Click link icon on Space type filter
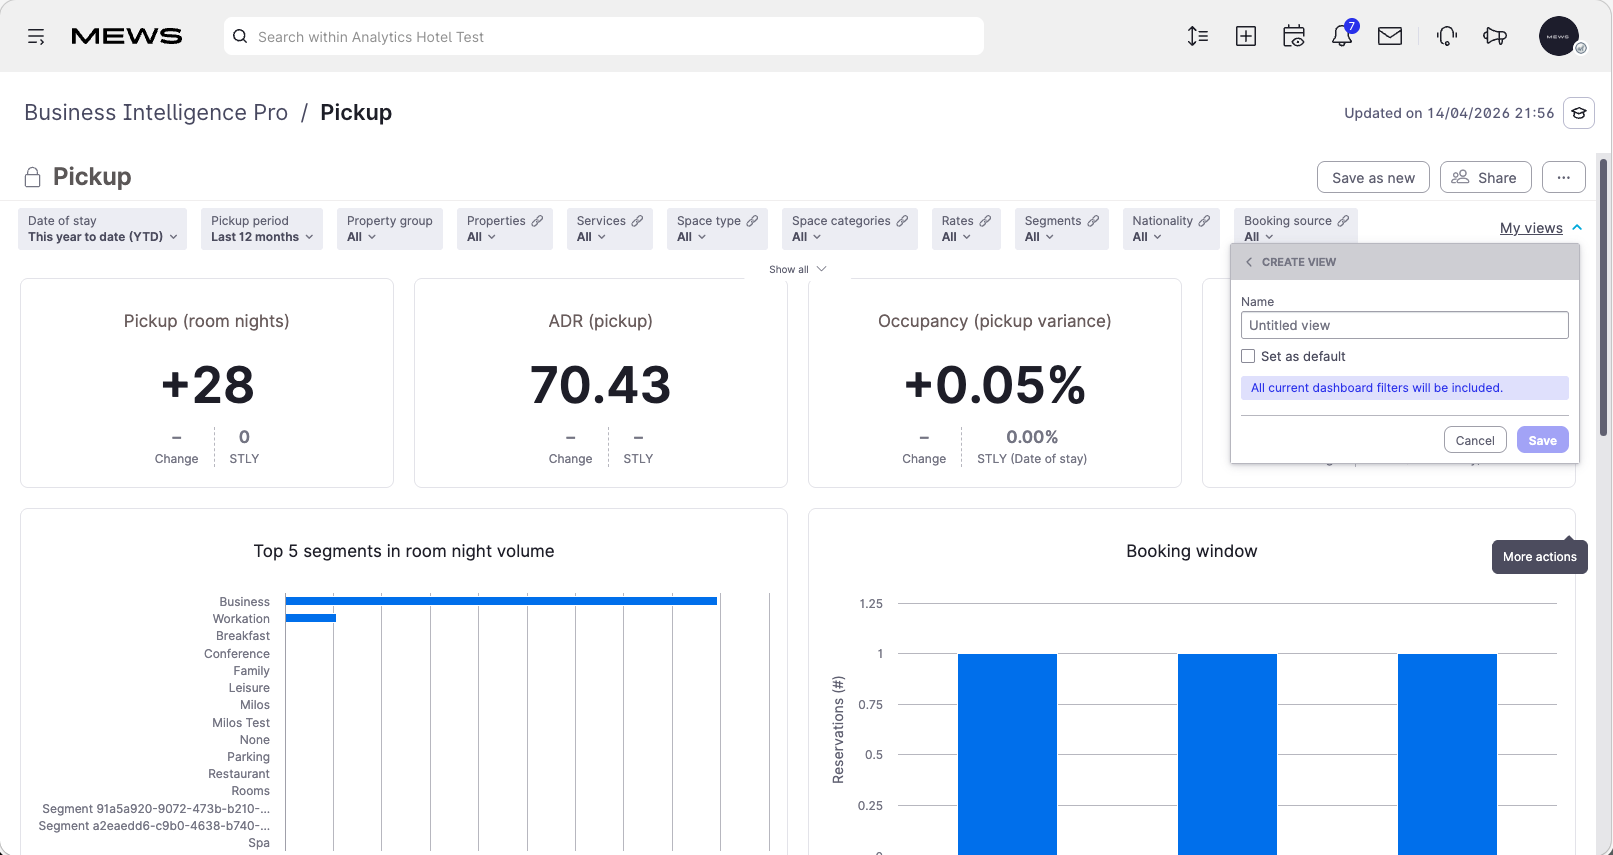The height and width of the screenshot is (855, 1613). point(752,221)
